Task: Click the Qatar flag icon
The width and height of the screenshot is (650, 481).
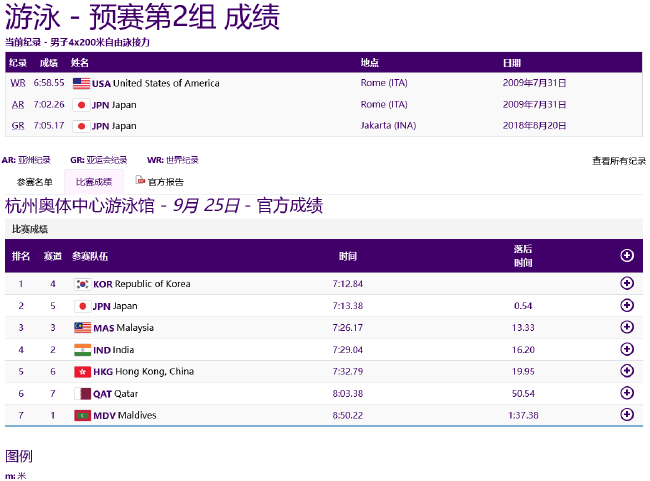Action: tap(82, 394)
